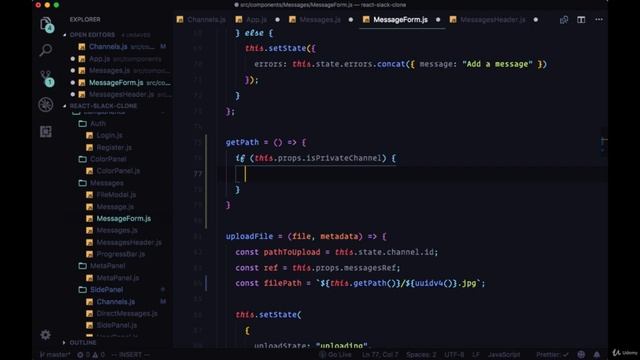Open Messages.js in the Messages folder tree
640x360 pixels.
point(117,231)
